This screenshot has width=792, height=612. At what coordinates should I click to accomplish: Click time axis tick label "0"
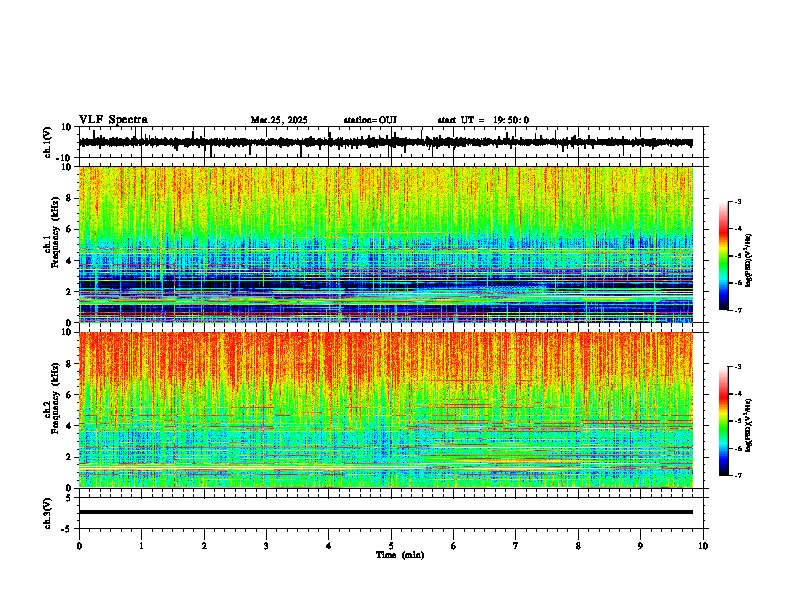(79, 545)
